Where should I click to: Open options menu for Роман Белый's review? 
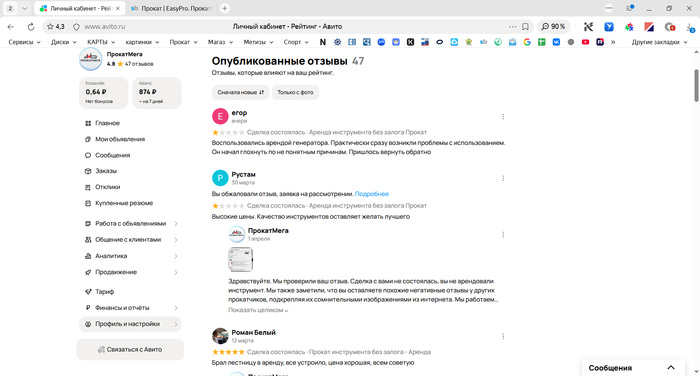click(503, 337)
